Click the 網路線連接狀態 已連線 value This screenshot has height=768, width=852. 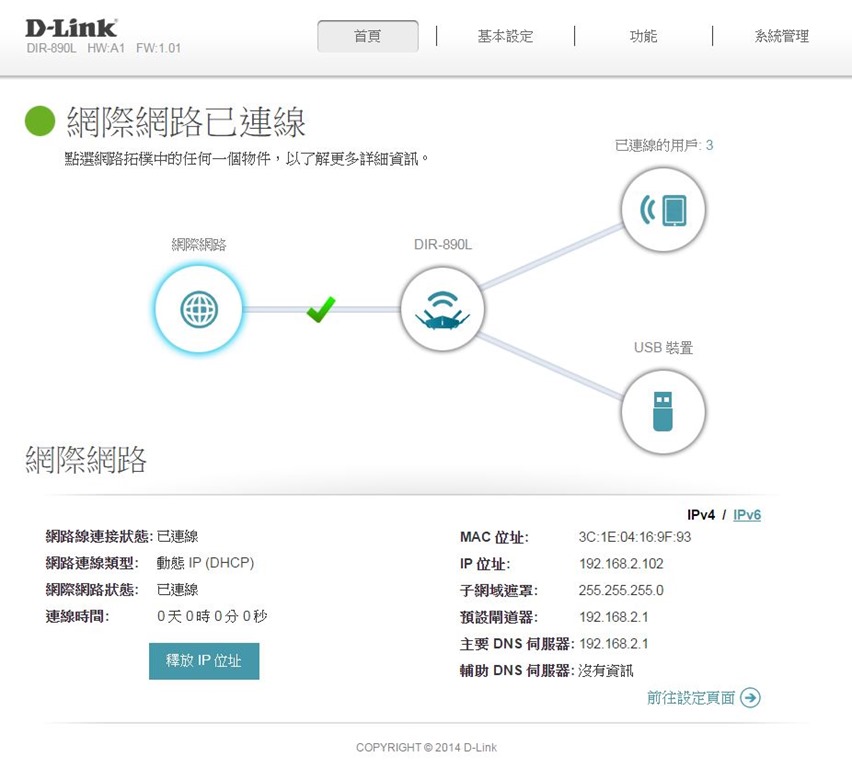click(x=177, y=536)
